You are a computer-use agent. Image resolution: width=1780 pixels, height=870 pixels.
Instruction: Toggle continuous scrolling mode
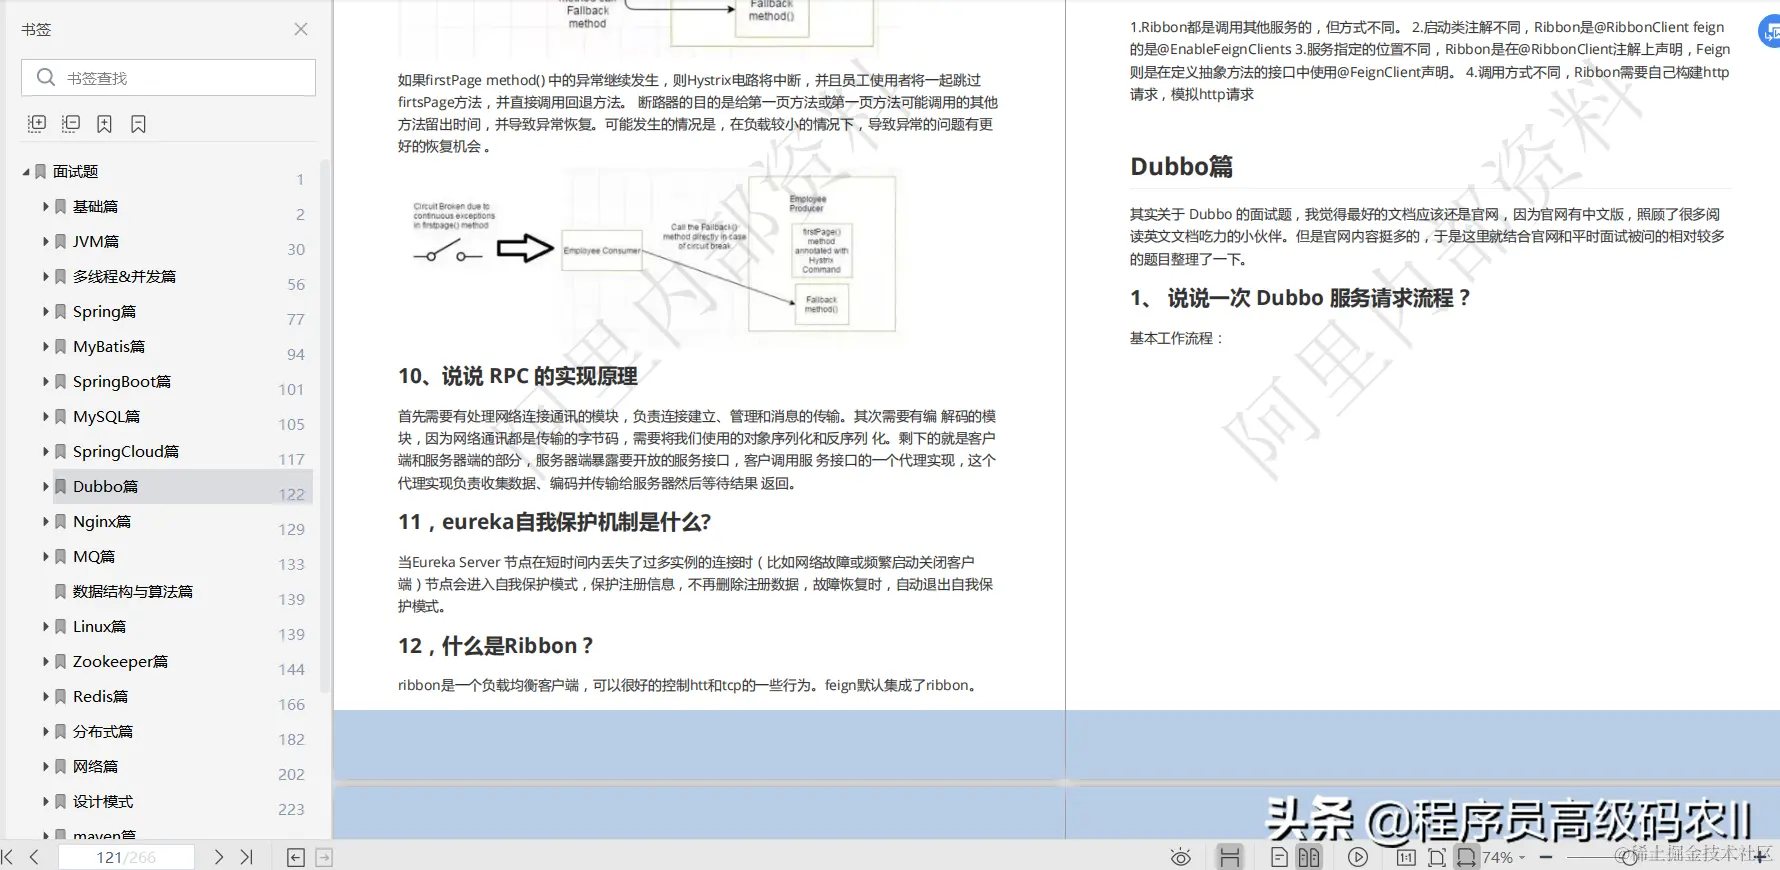[1230, 857]
